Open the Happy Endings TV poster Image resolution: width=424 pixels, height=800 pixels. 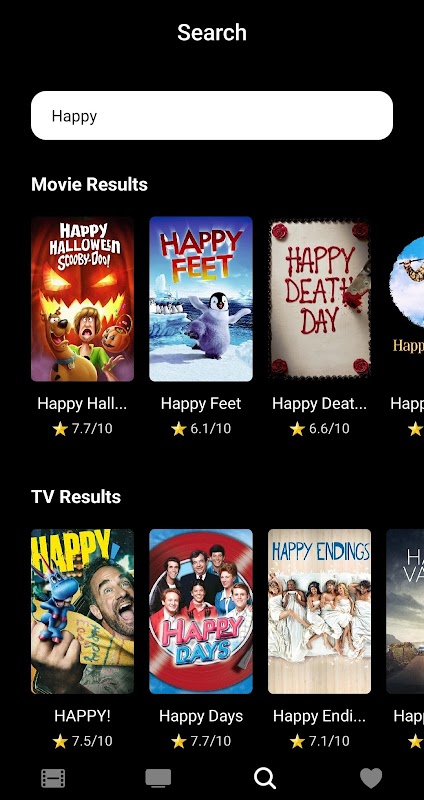319,611
